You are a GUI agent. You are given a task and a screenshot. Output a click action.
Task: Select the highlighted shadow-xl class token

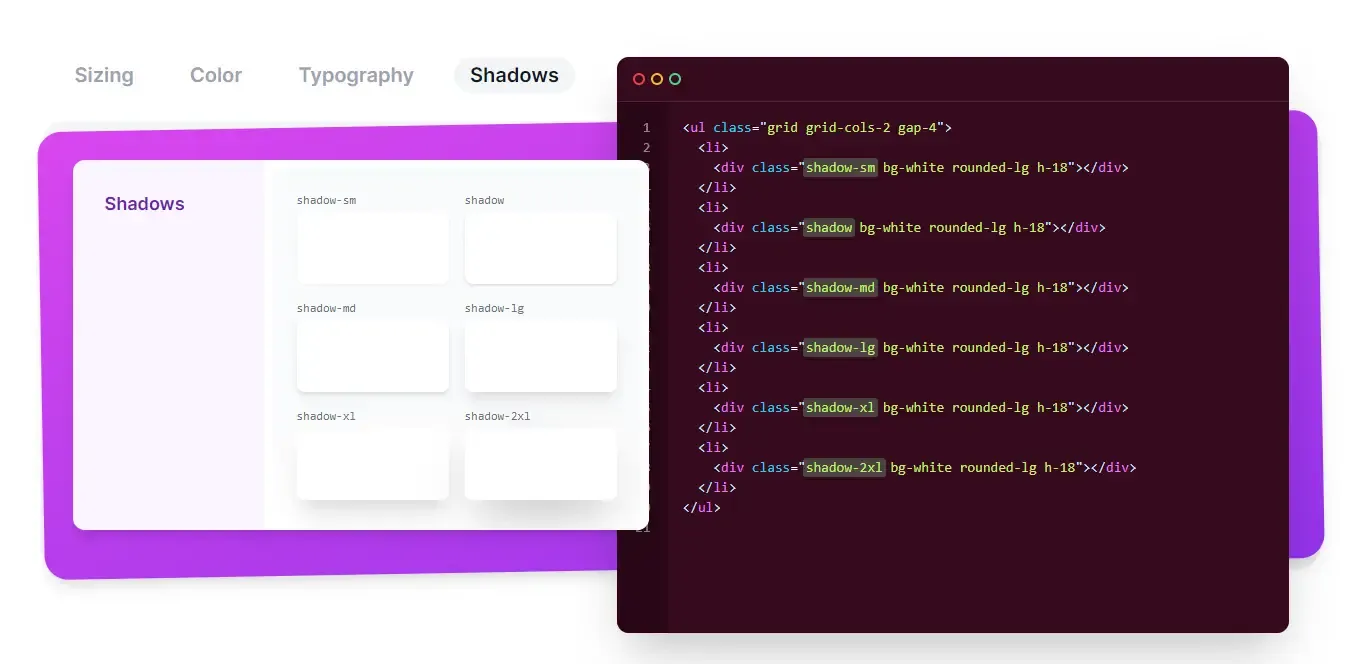click(840, 407)
